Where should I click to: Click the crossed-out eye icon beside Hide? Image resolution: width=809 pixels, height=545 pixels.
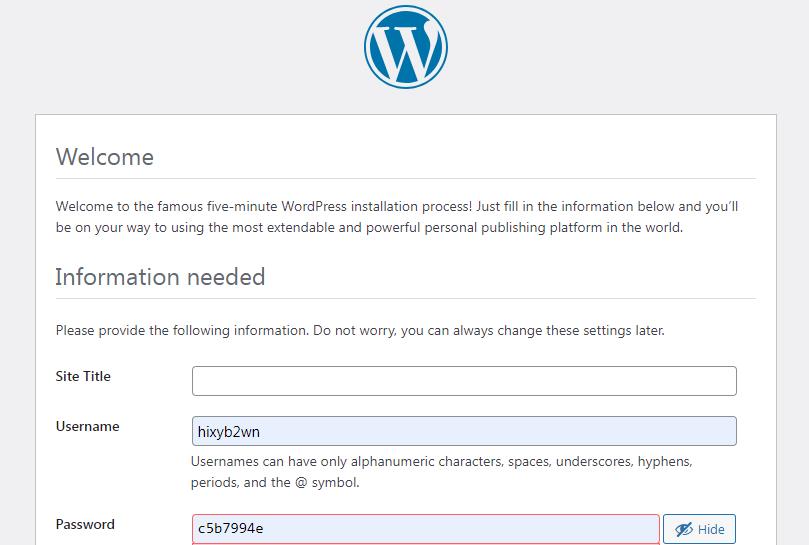684,530
